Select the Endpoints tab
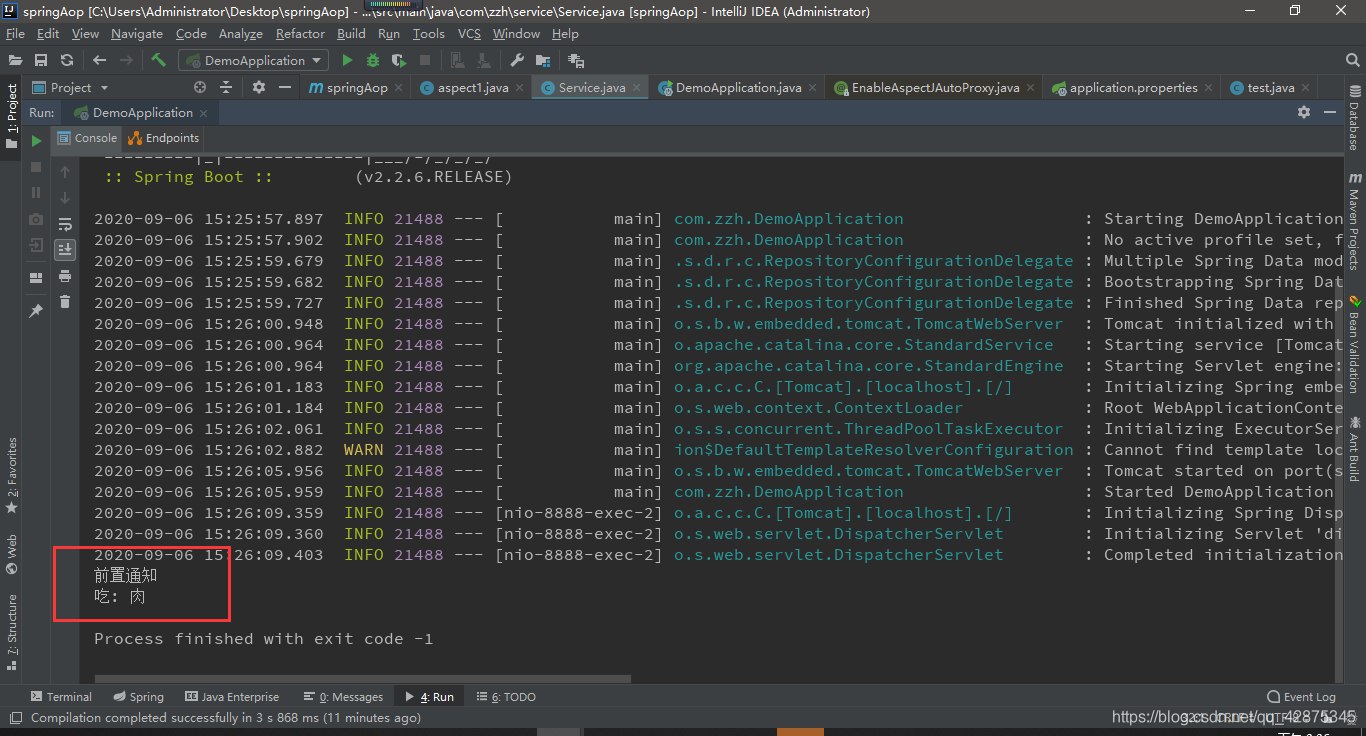This screenshot has width=1366, height=736. [x=165, y=138]
